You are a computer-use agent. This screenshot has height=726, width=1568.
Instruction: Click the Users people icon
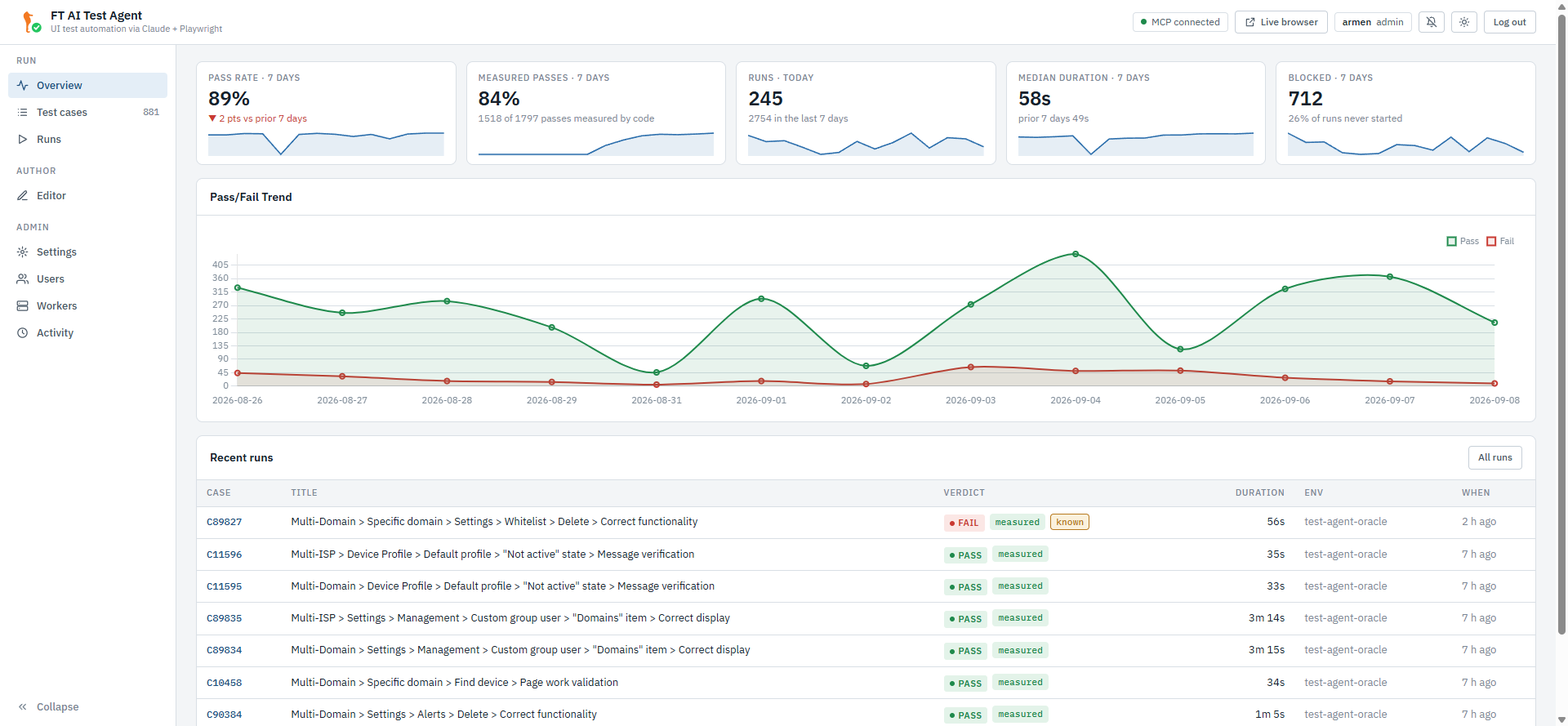(23, 279)
